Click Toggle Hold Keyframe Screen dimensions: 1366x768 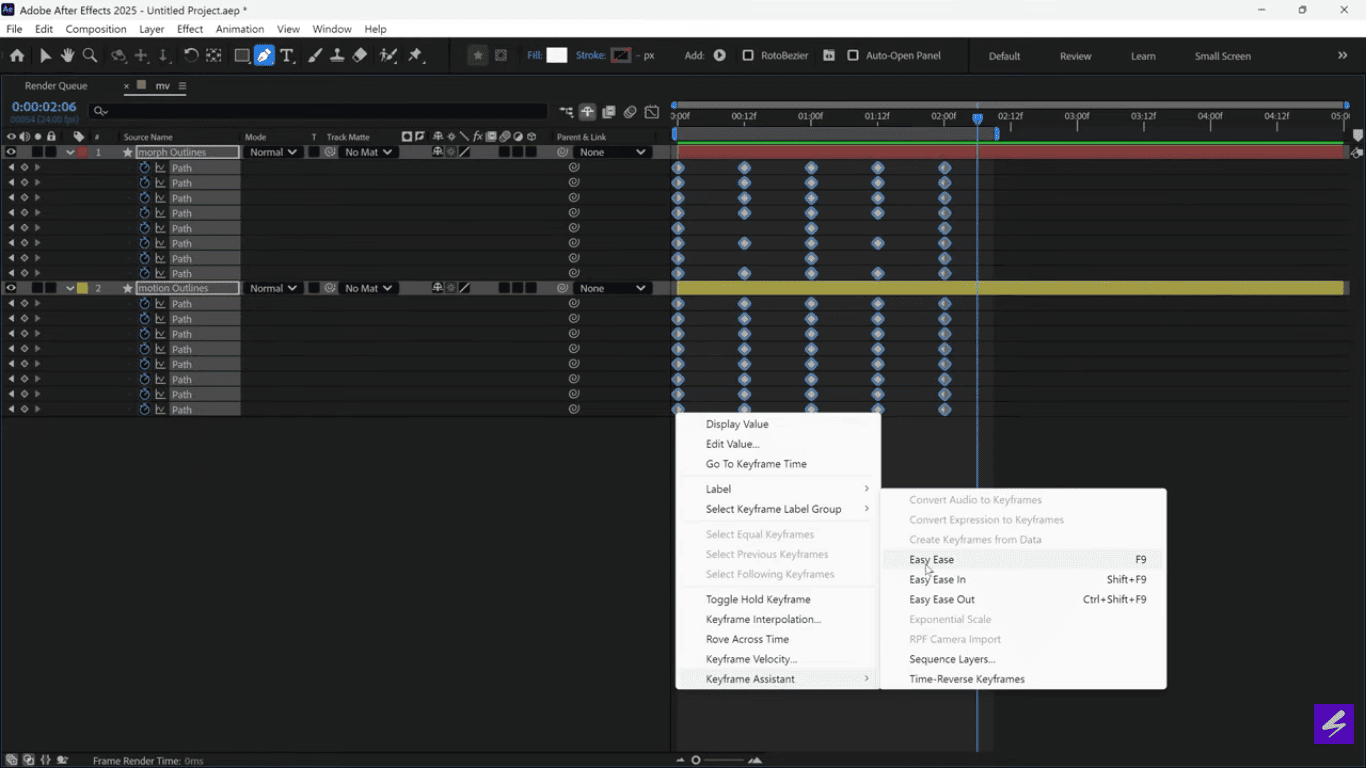pyautogui.click(x=778, y=600)
